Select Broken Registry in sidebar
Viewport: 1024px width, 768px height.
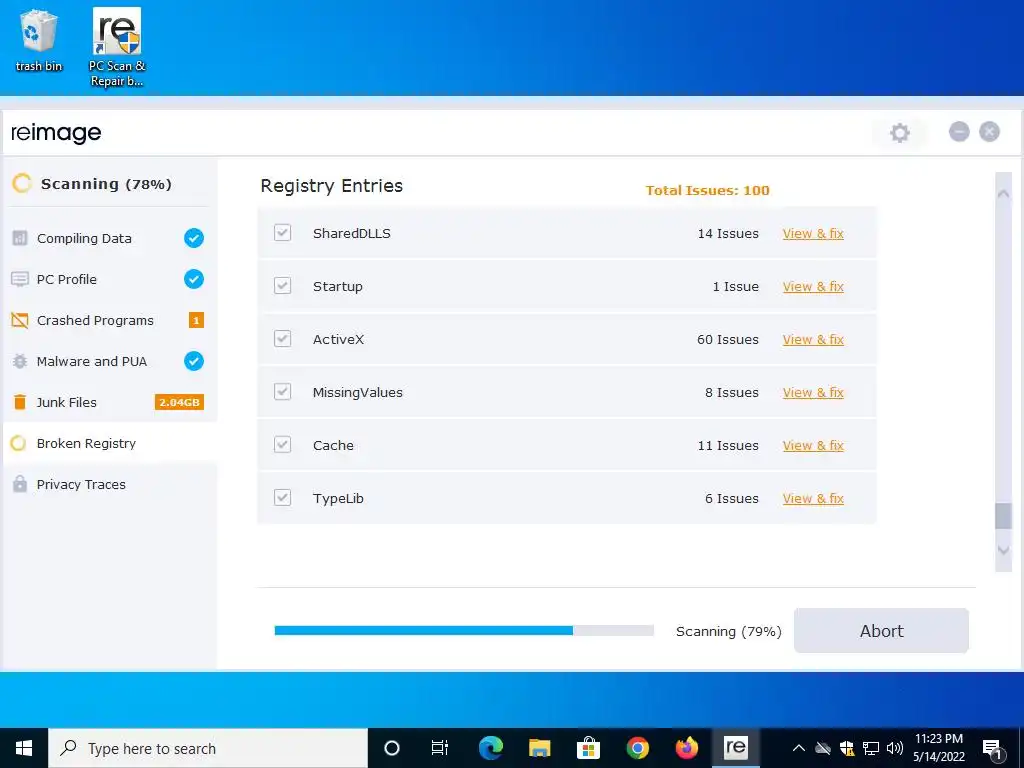coord(110,443)
